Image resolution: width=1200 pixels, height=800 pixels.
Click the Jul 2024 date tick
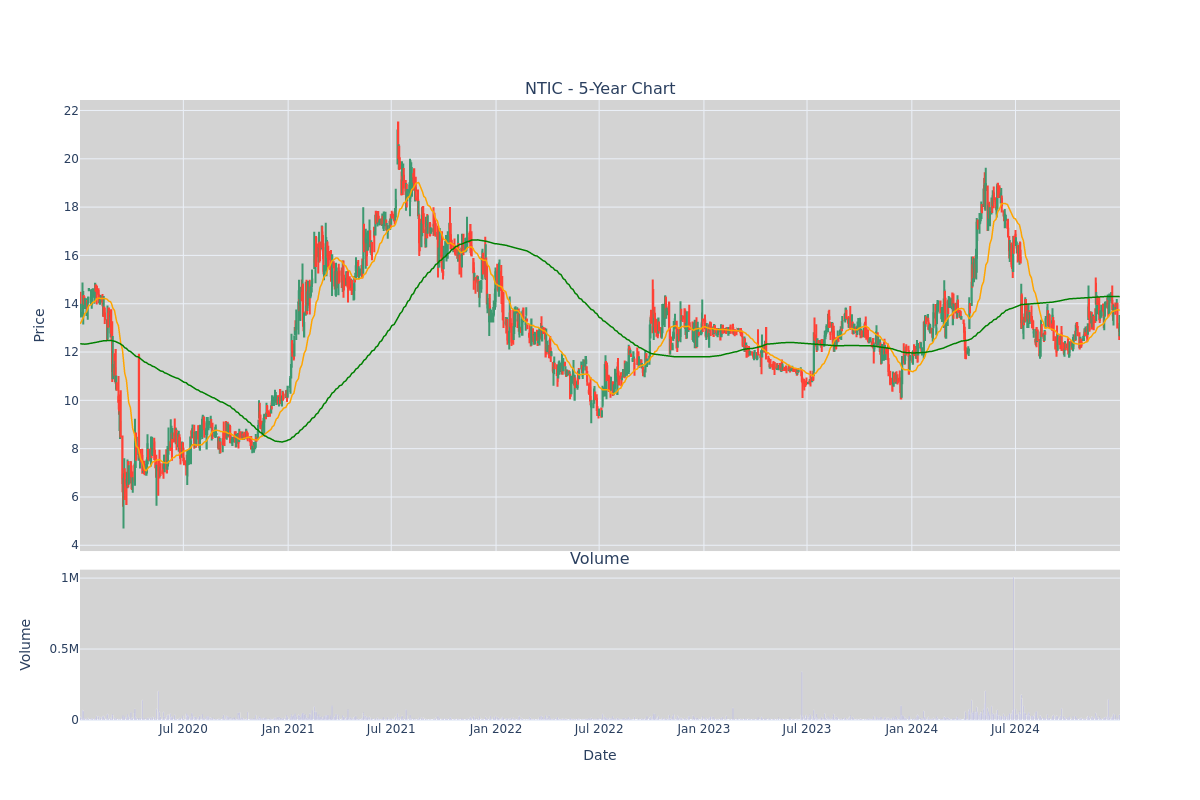(x=1015, y=729)
